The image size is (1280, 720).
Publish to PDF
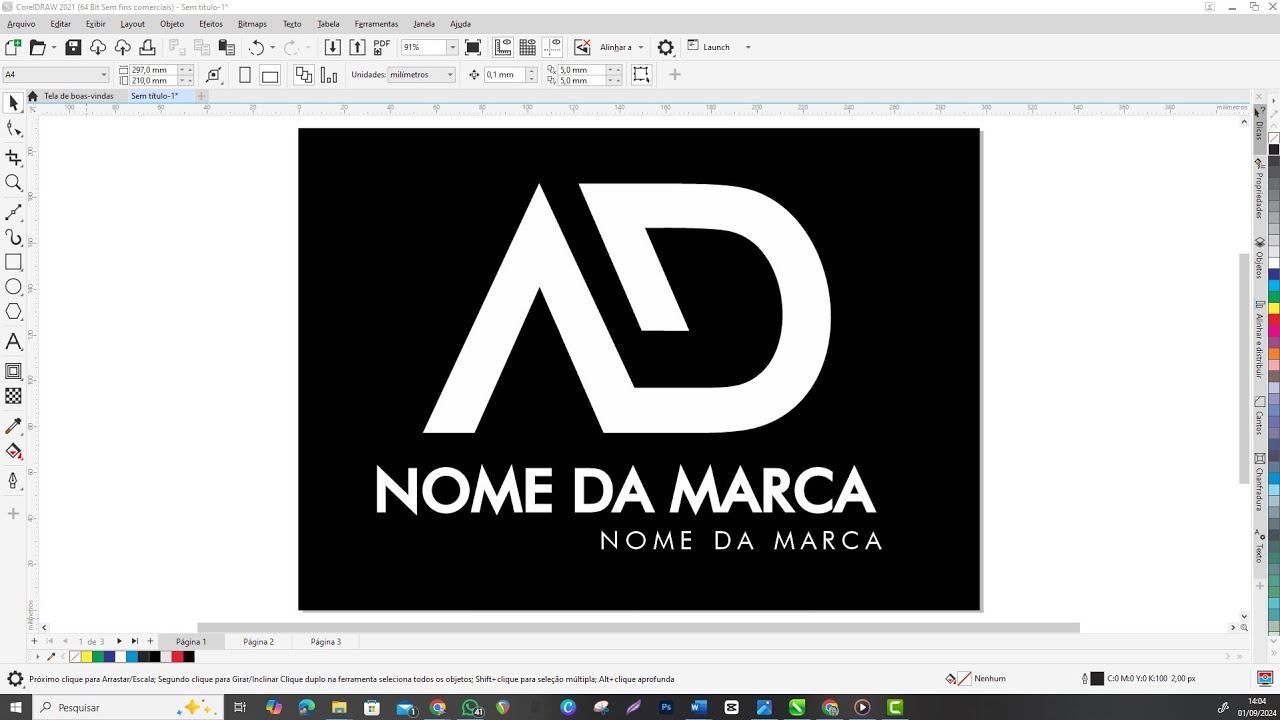382,47
